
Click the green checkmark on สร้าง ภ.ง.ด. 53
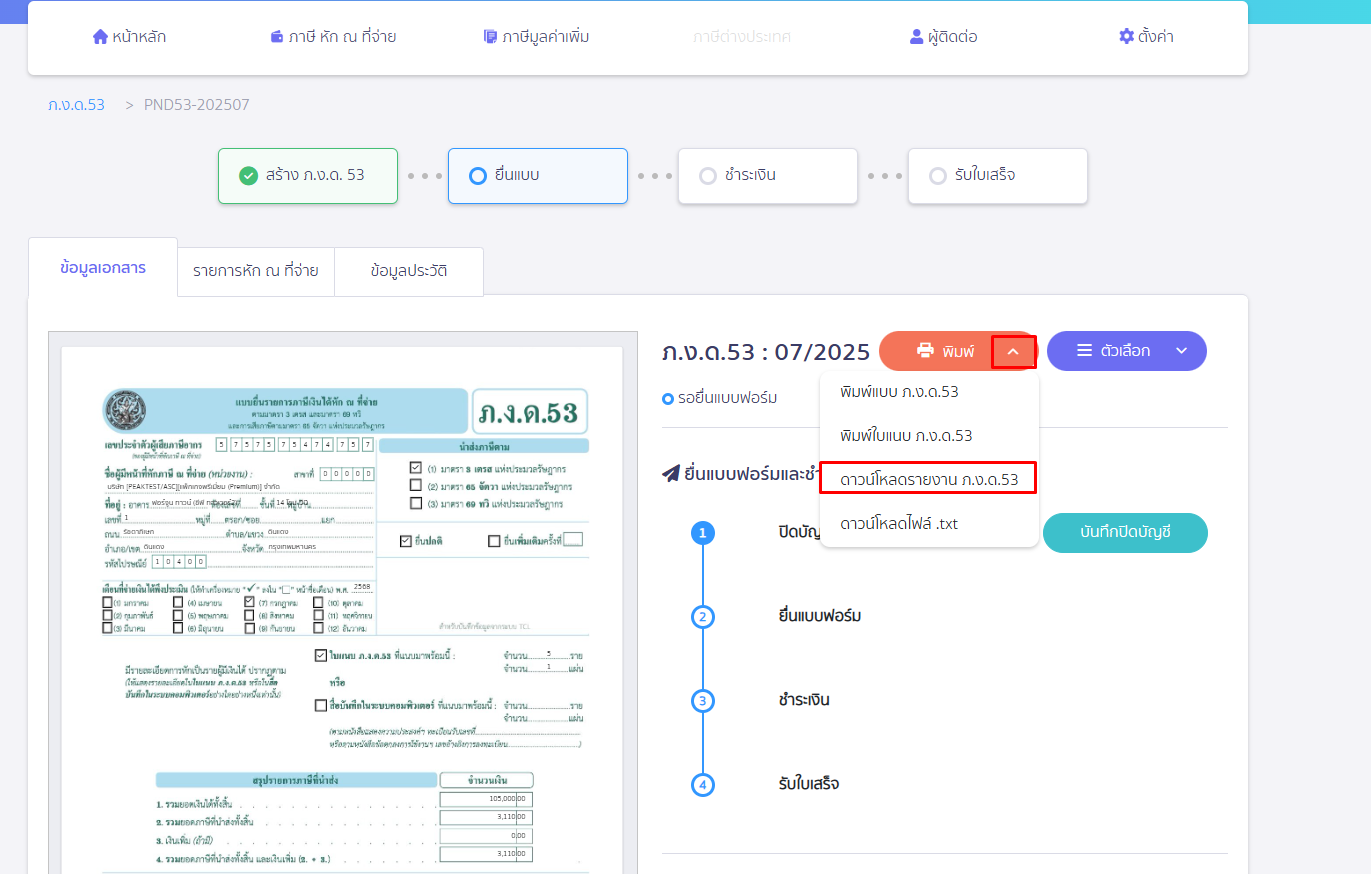coord(249,176)
